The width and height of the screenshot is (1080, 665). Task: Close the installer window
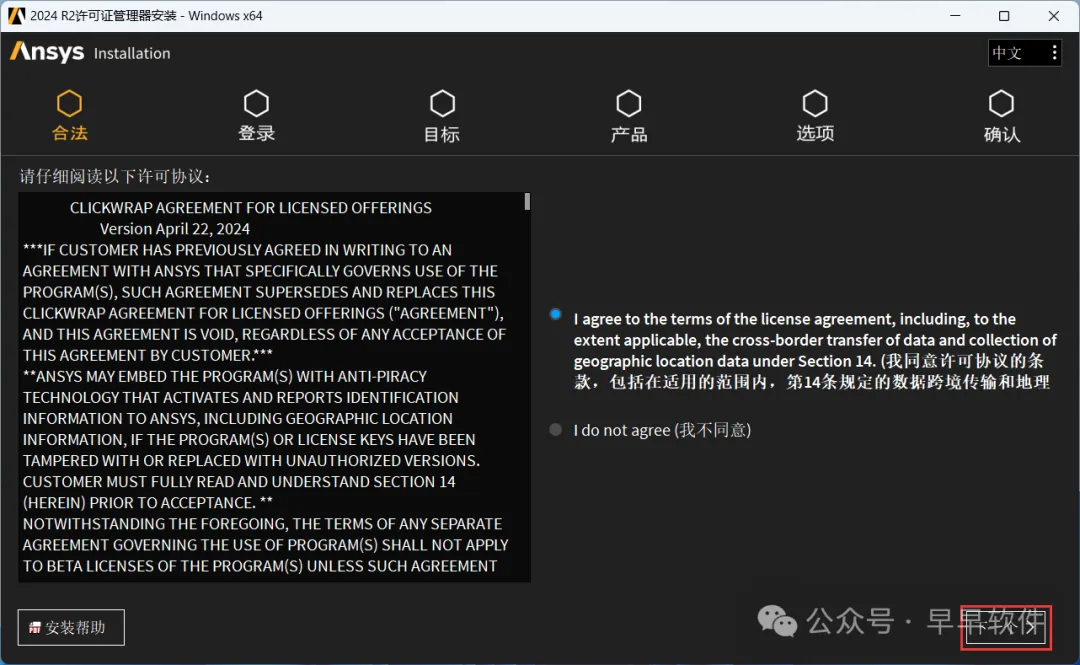[x=1053, y=16]
